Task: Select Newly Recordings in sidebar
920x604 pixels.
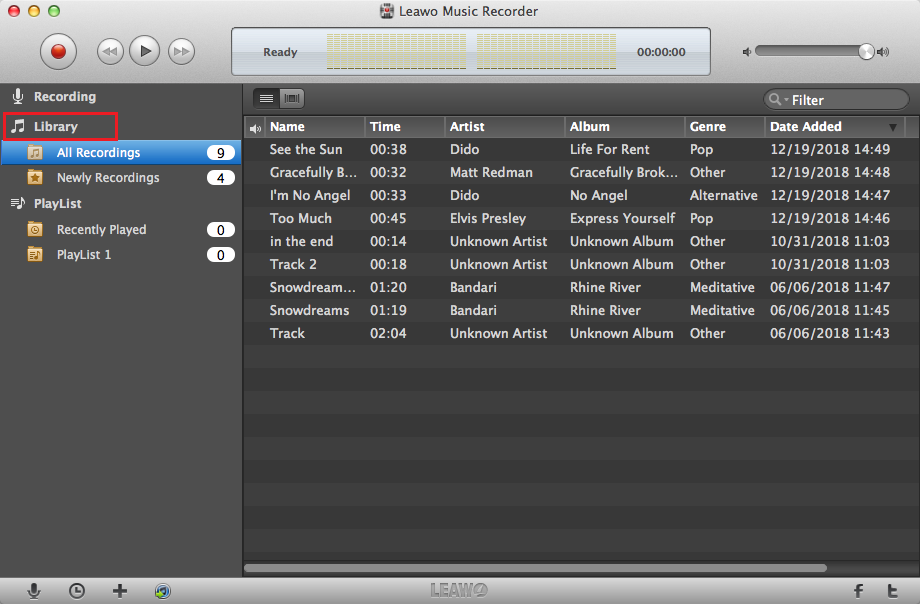Action: point(108,178)
